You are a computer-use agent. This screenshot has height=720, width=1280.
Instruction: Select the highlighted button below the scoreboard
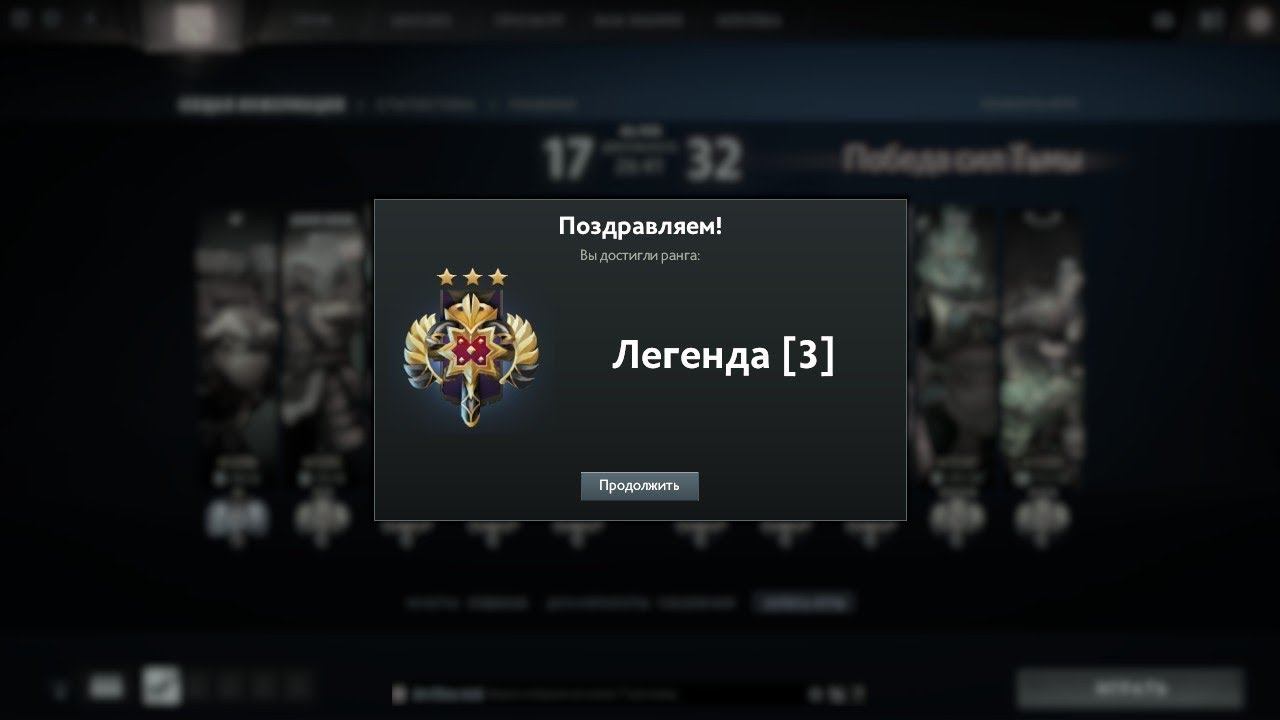tap(805, 602)
